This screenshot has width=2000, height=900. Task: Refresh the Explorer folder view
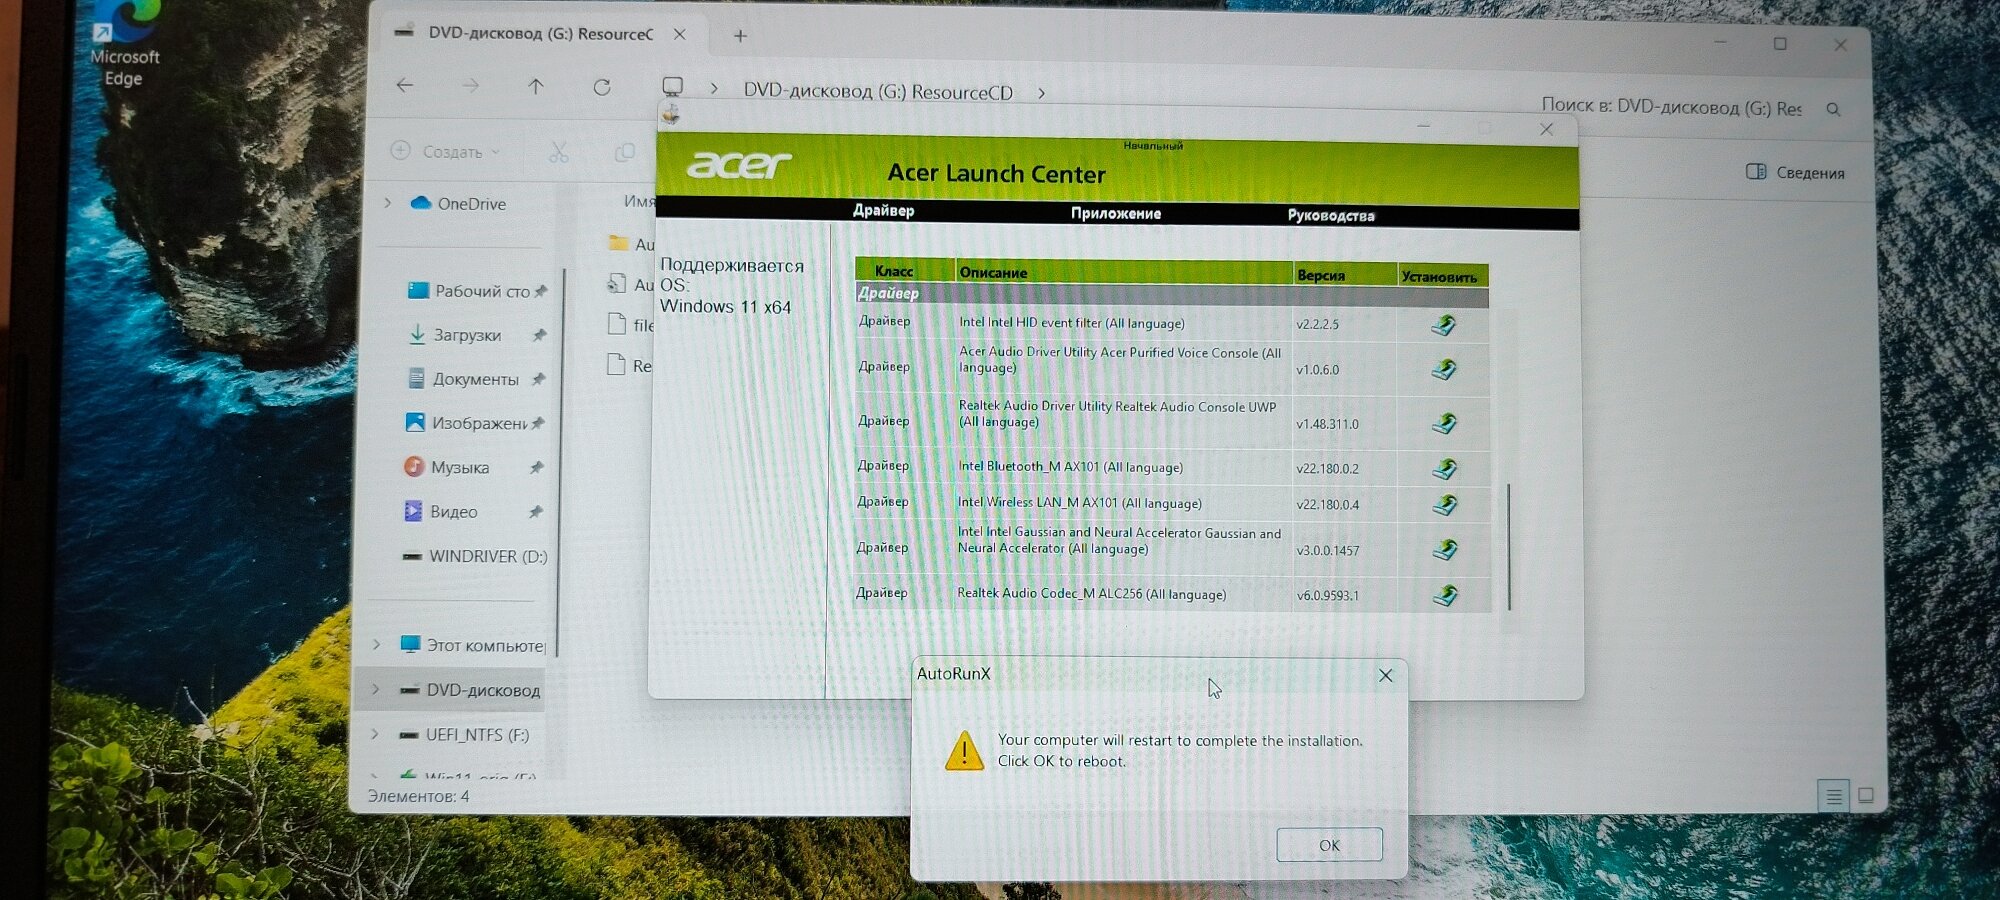[602, 87]
